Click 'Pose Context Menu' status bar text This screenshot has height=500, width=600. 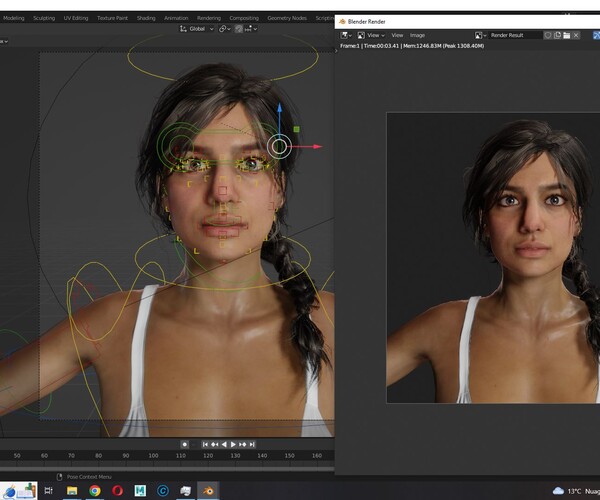pyautogui.click(x=89, y=477)
